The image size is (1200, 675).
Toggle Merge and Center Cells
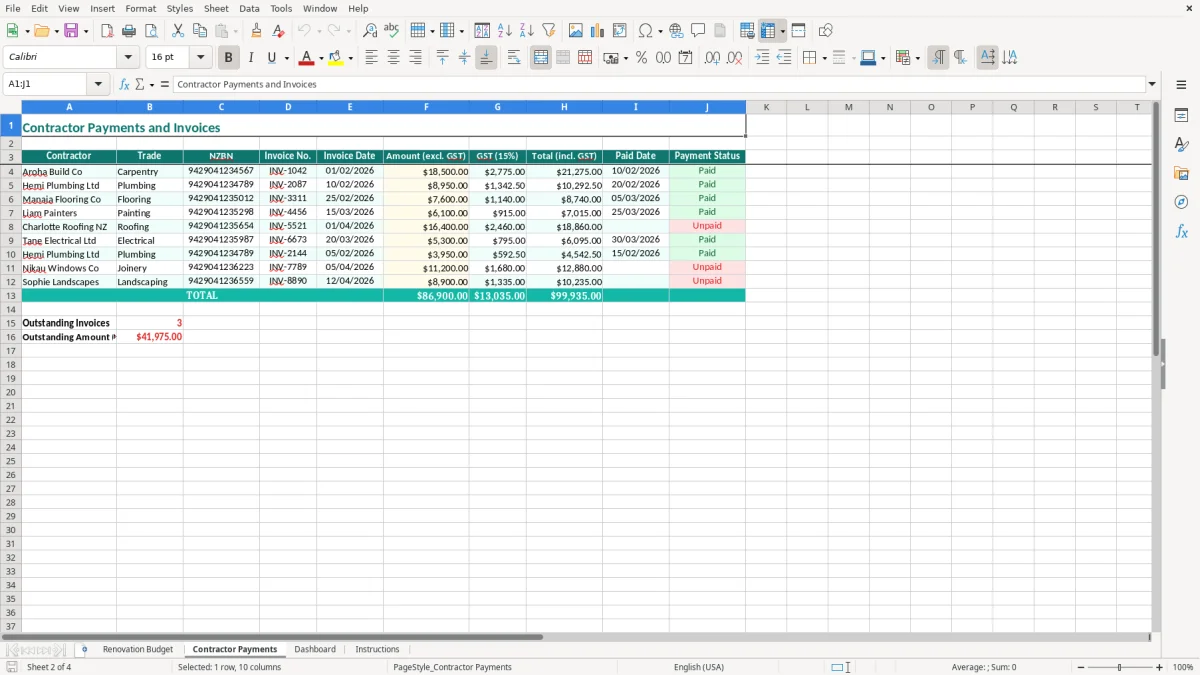point(541,58)
